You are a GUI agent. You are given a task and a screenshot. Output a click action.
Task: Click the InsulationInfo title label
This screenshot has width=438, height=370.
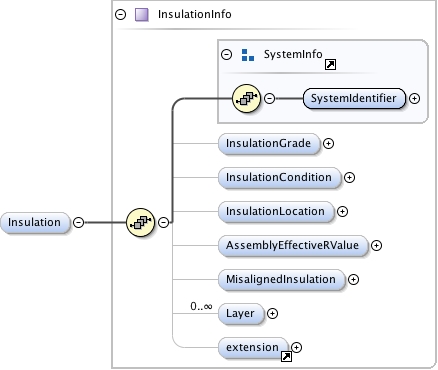[x=195, y=14]
